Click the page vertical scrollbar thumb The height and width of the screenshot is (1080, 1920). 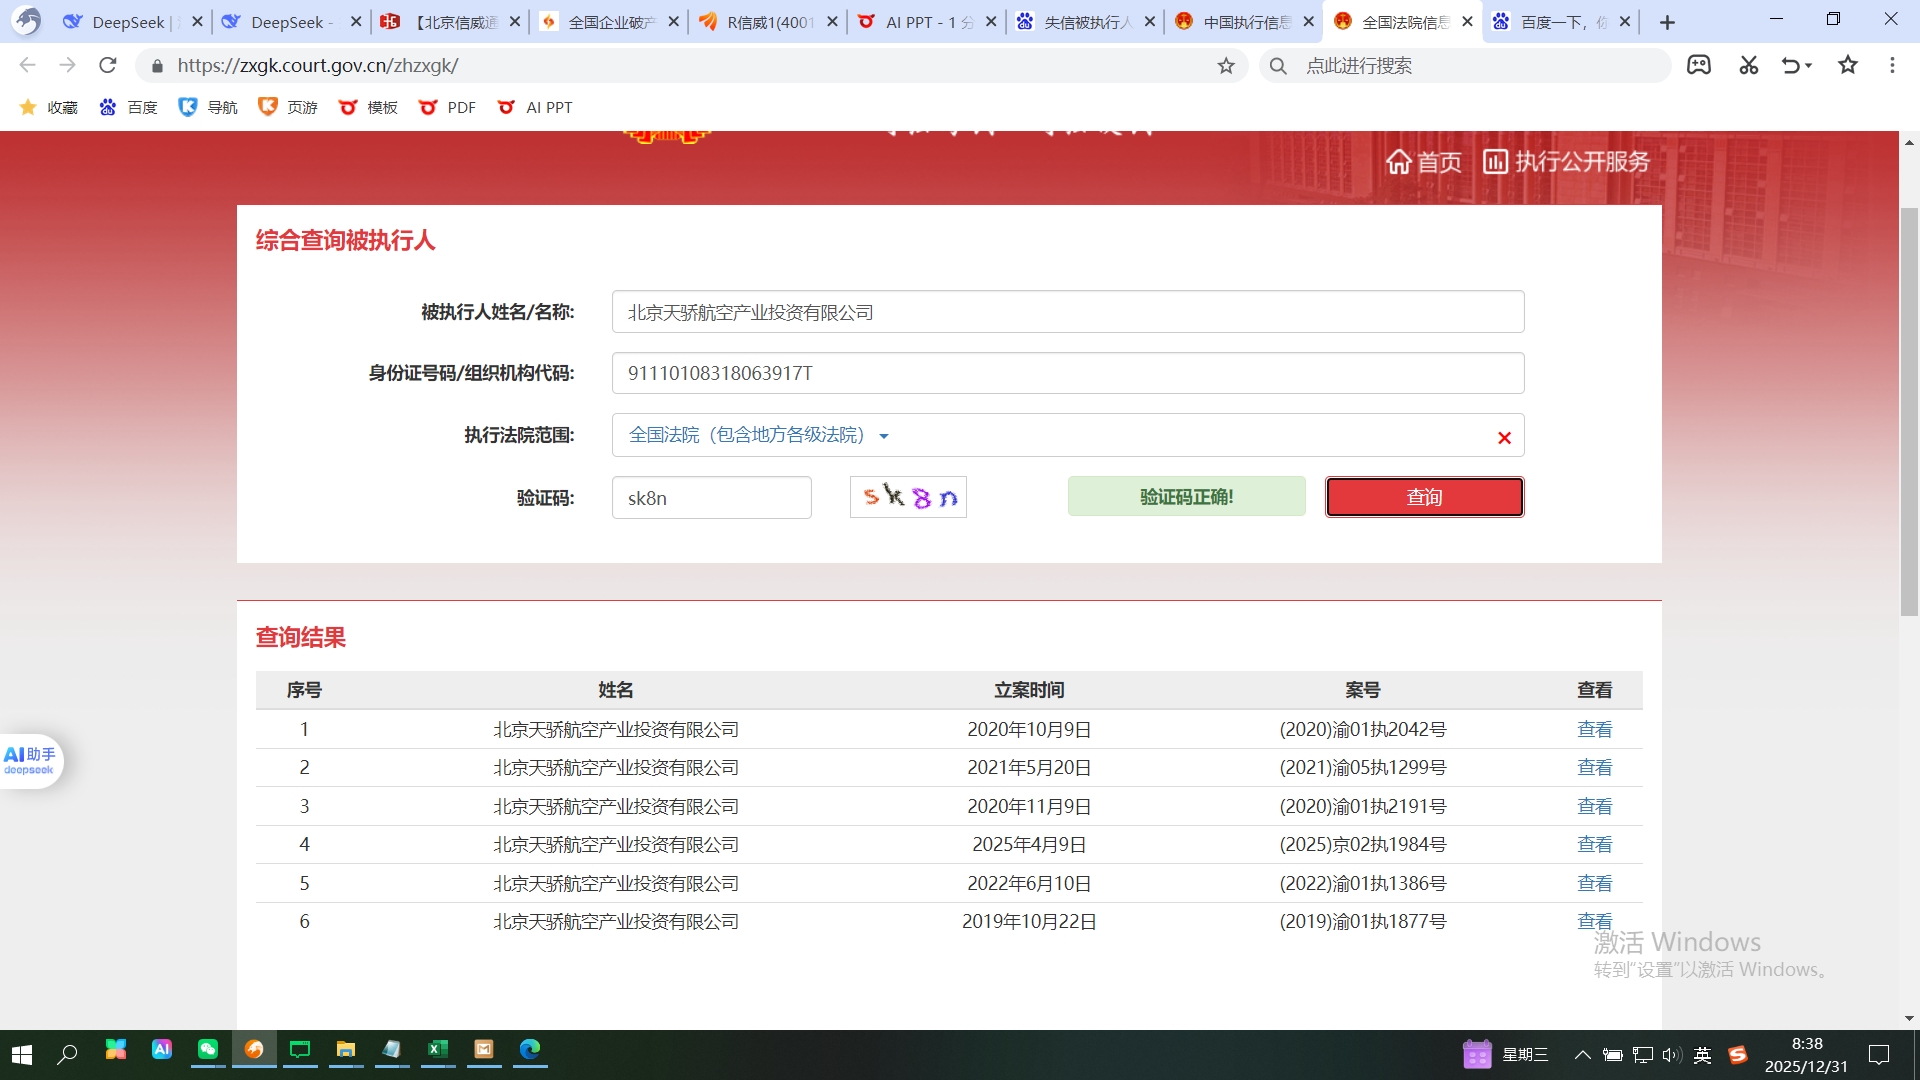pos(1909,410)
